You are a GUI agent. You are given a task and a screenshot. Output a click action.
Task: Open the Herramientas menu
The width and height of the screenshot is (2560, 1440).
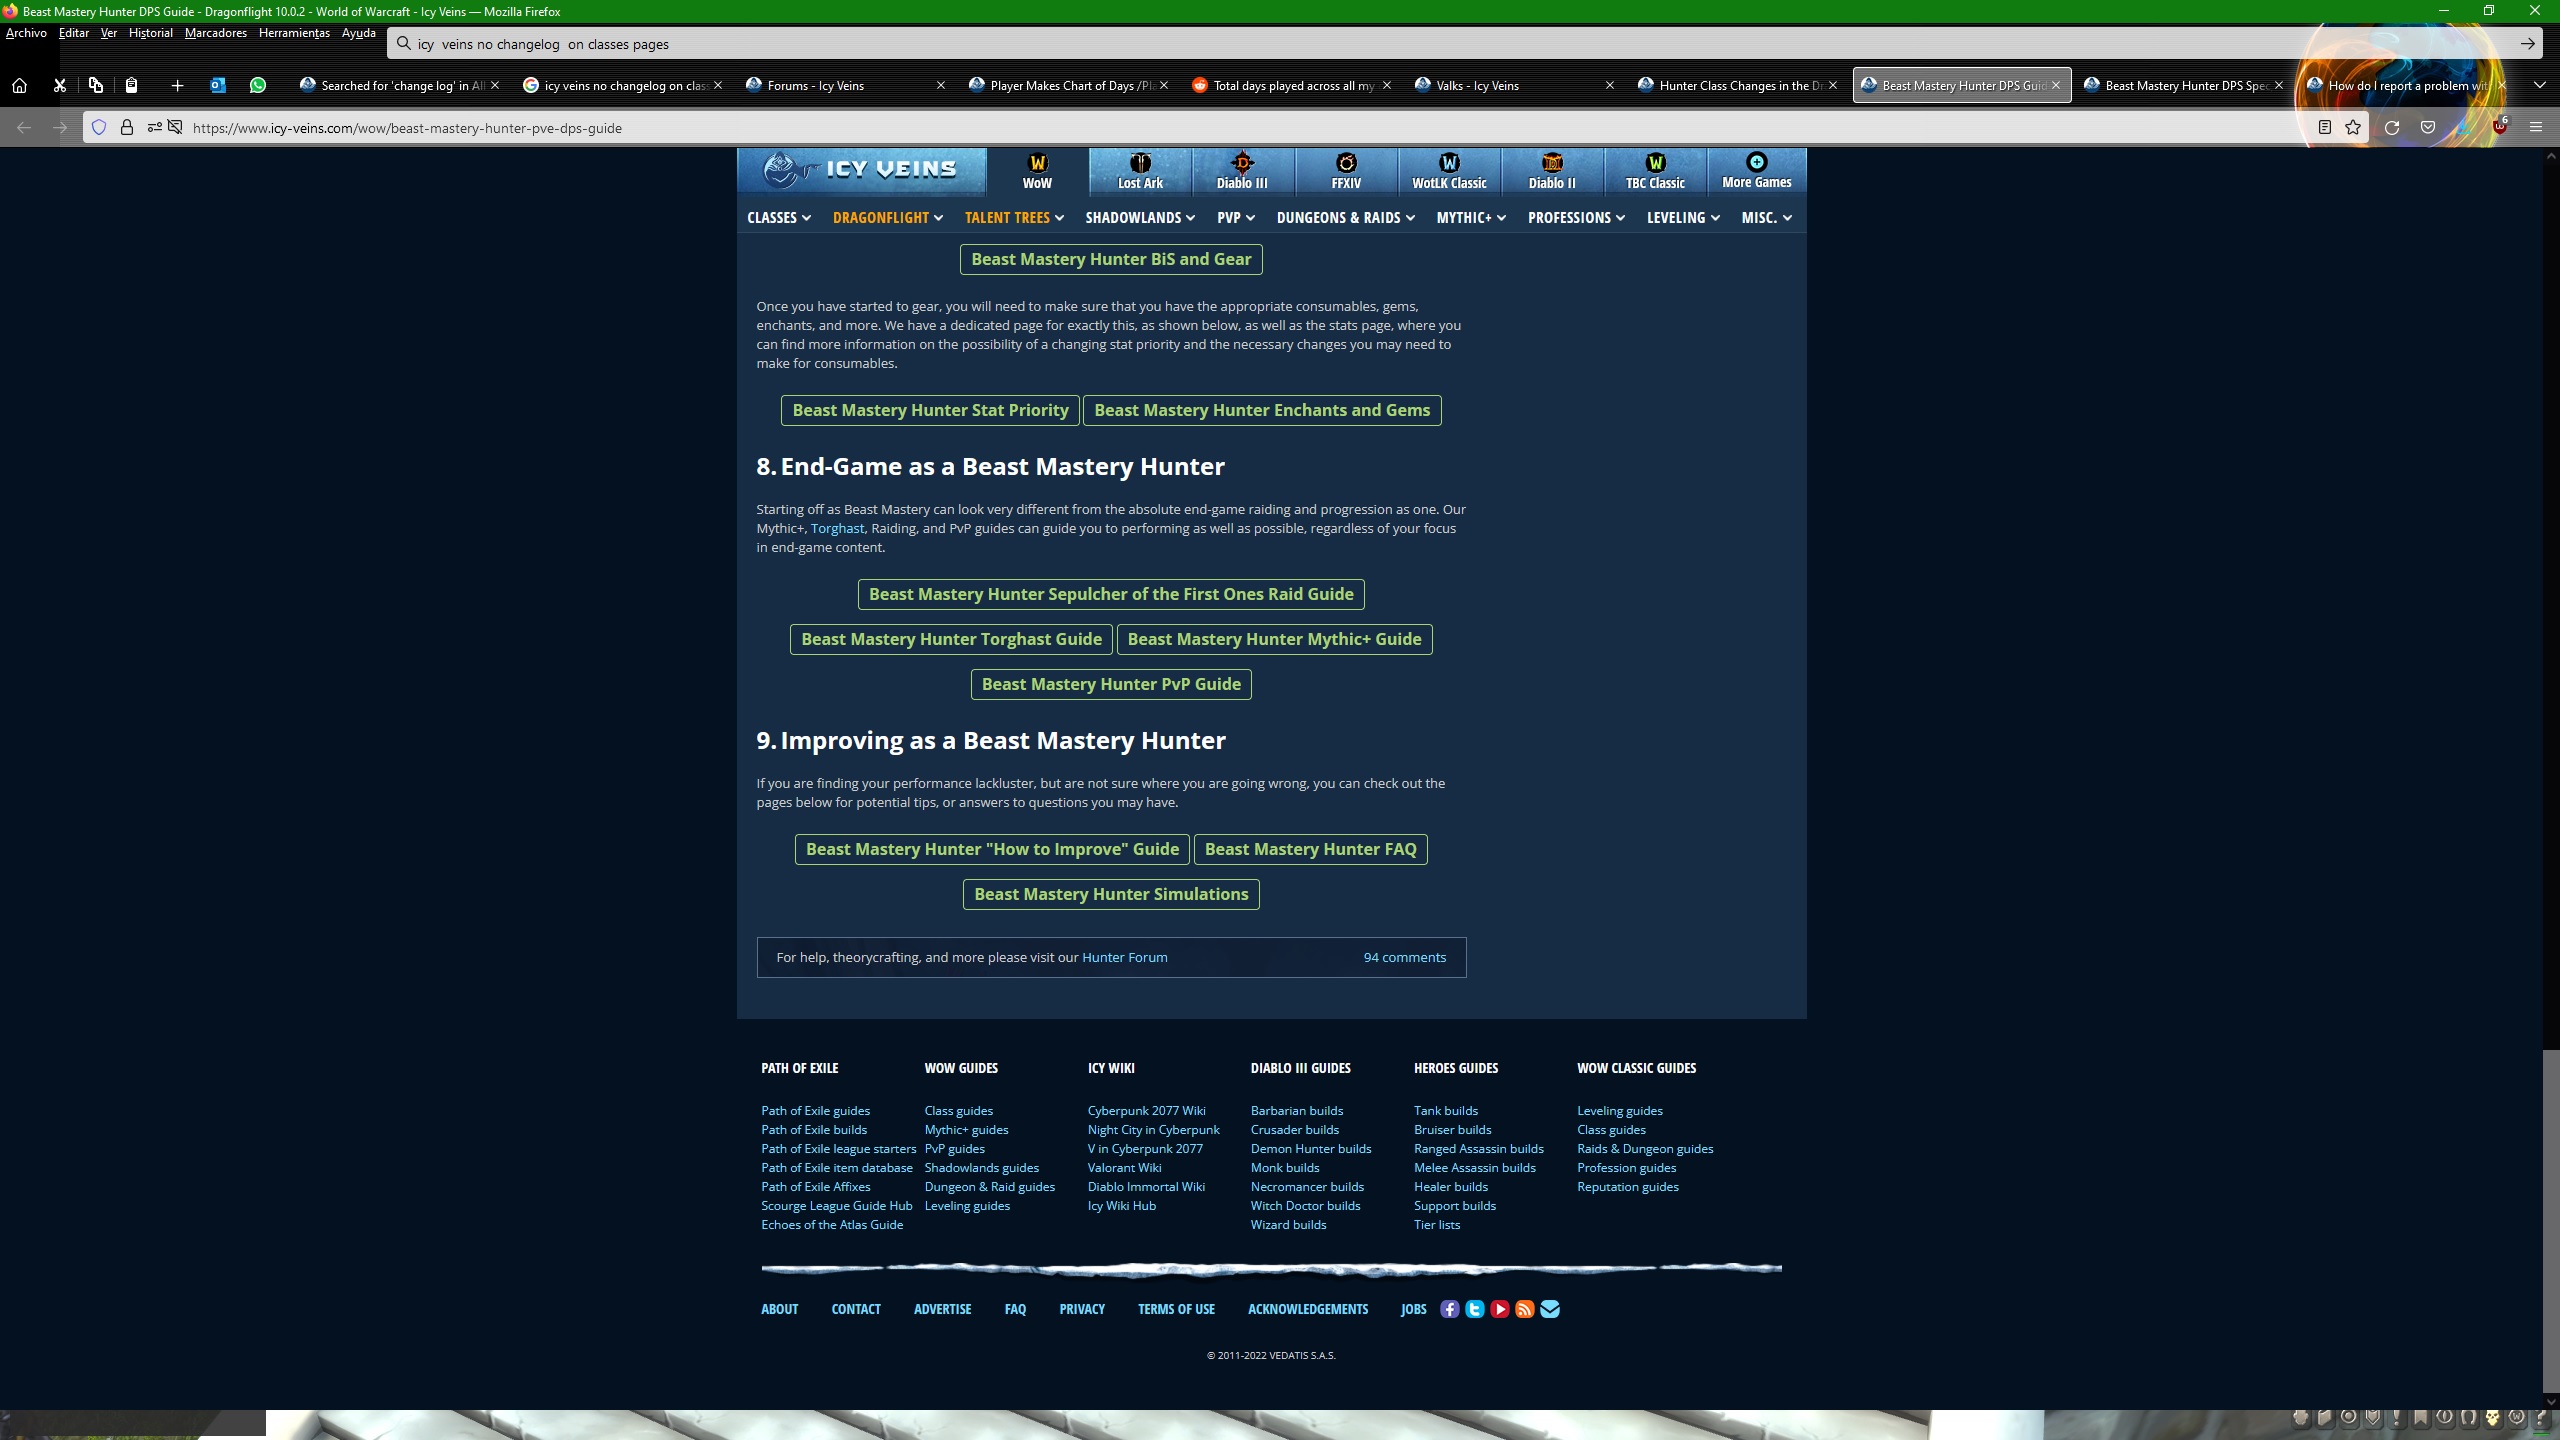point(294,33)
